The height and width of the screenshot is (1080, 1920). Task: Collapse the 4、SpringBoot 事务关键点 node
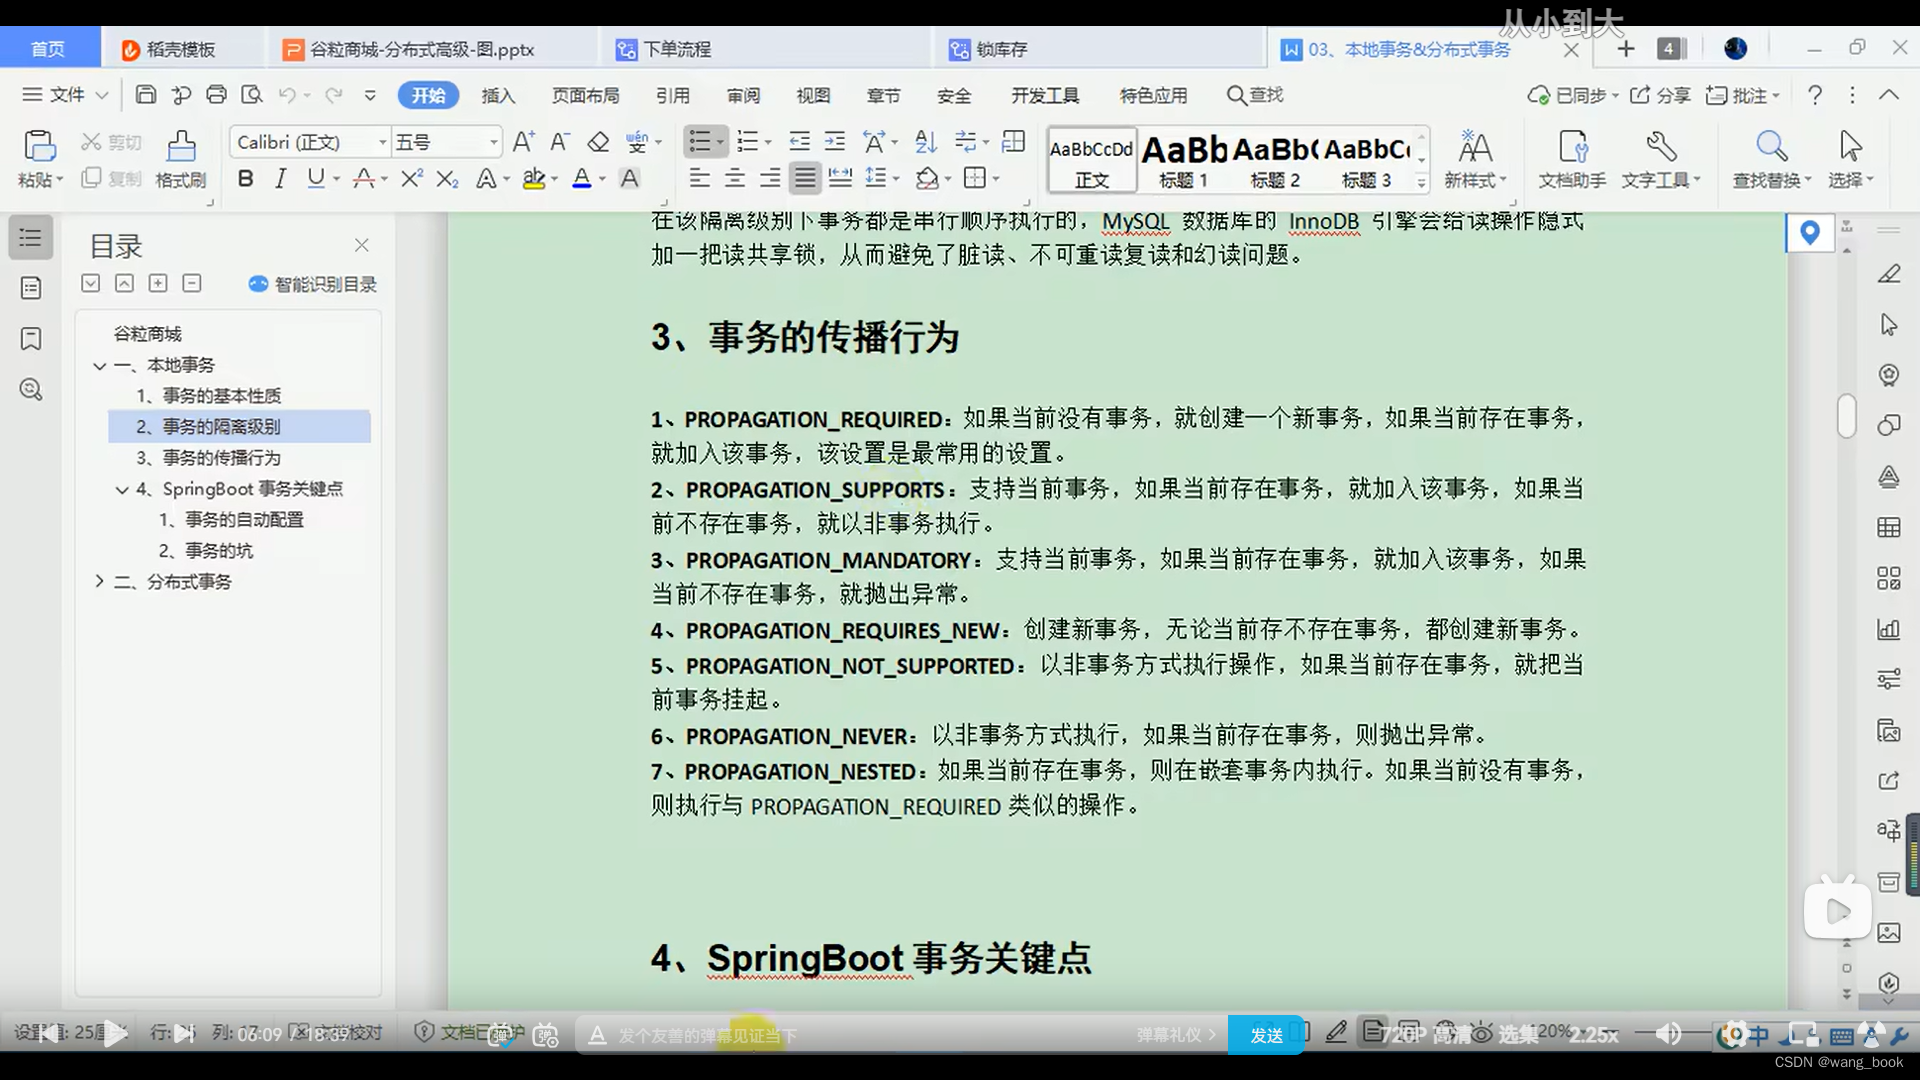[122, 490]
